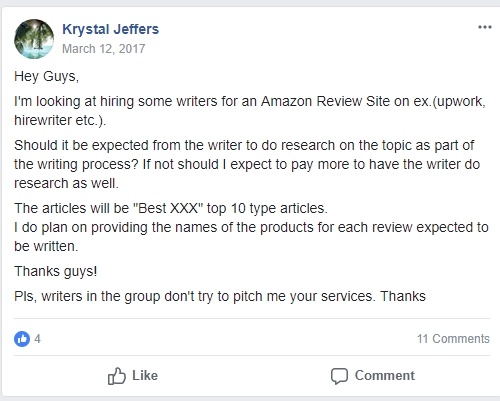Viewport: 500px width, 401px height.
Task: Click the 'Hey Guys,' greeting line
Action: click(x=46, y=77)
